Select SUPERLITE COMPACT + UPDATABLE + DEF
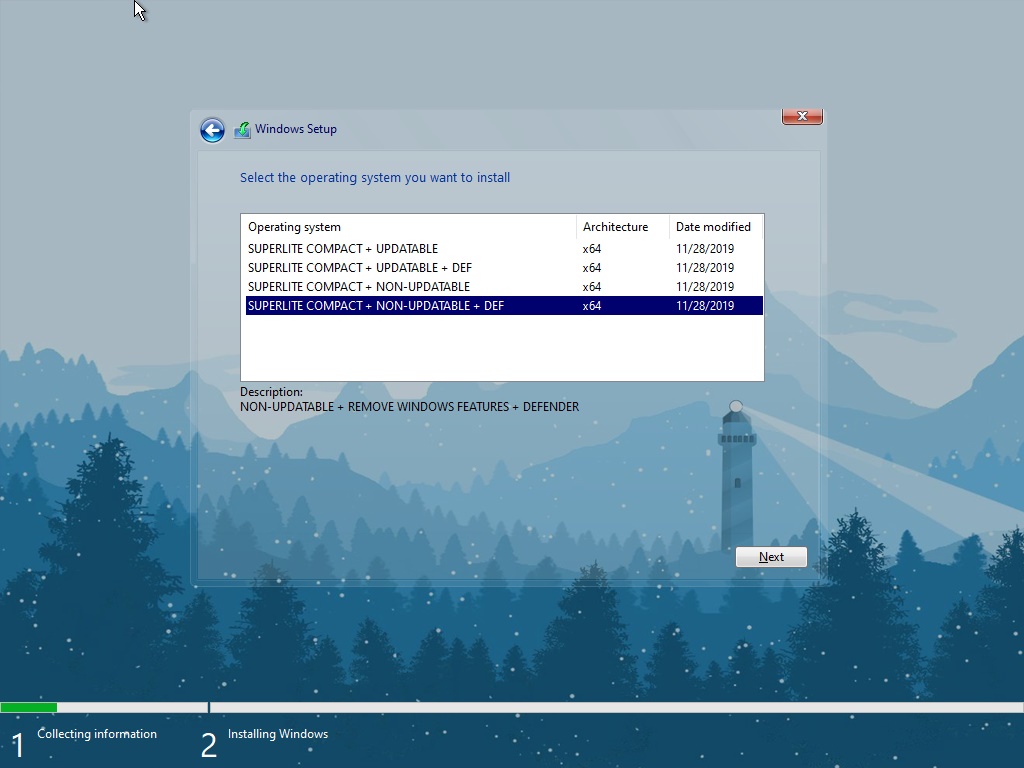This screenshot has width=1024, height=768. [x=504, y=268]
